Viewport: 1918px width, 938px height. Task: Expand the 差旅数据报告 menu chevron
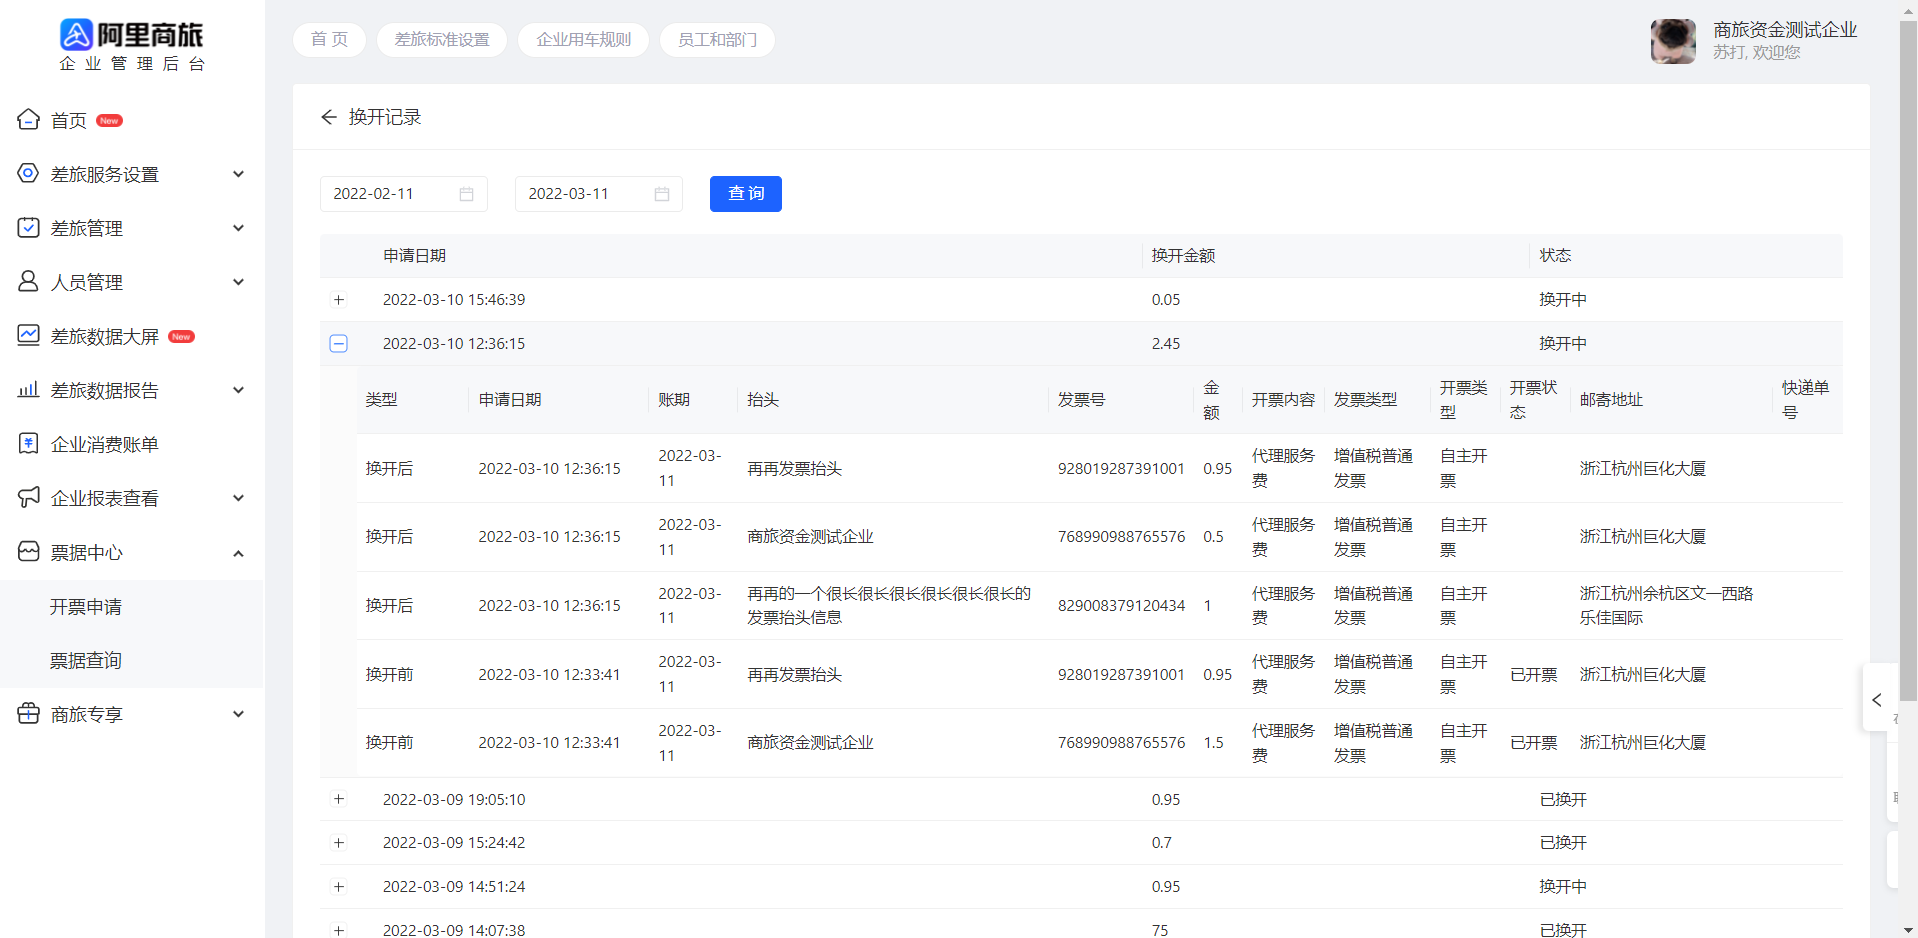click(238, 390)
